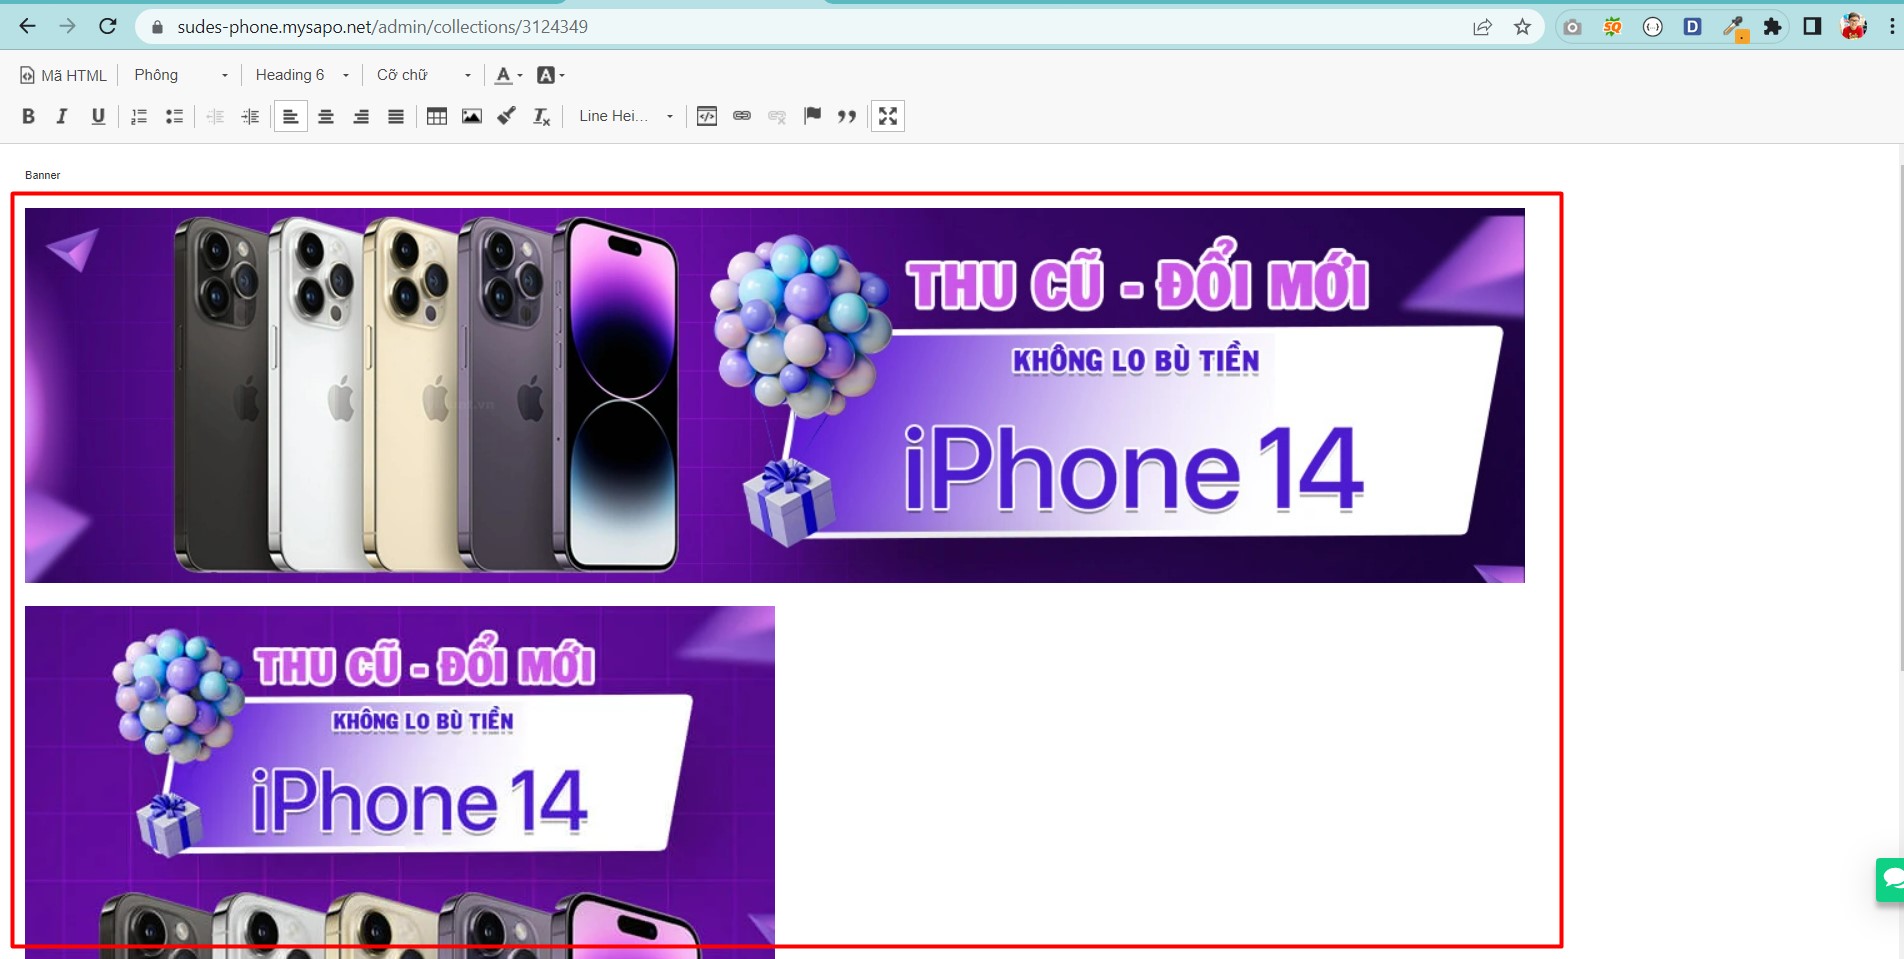
Task: Share this page icon in address bar
Action: 1482,27
